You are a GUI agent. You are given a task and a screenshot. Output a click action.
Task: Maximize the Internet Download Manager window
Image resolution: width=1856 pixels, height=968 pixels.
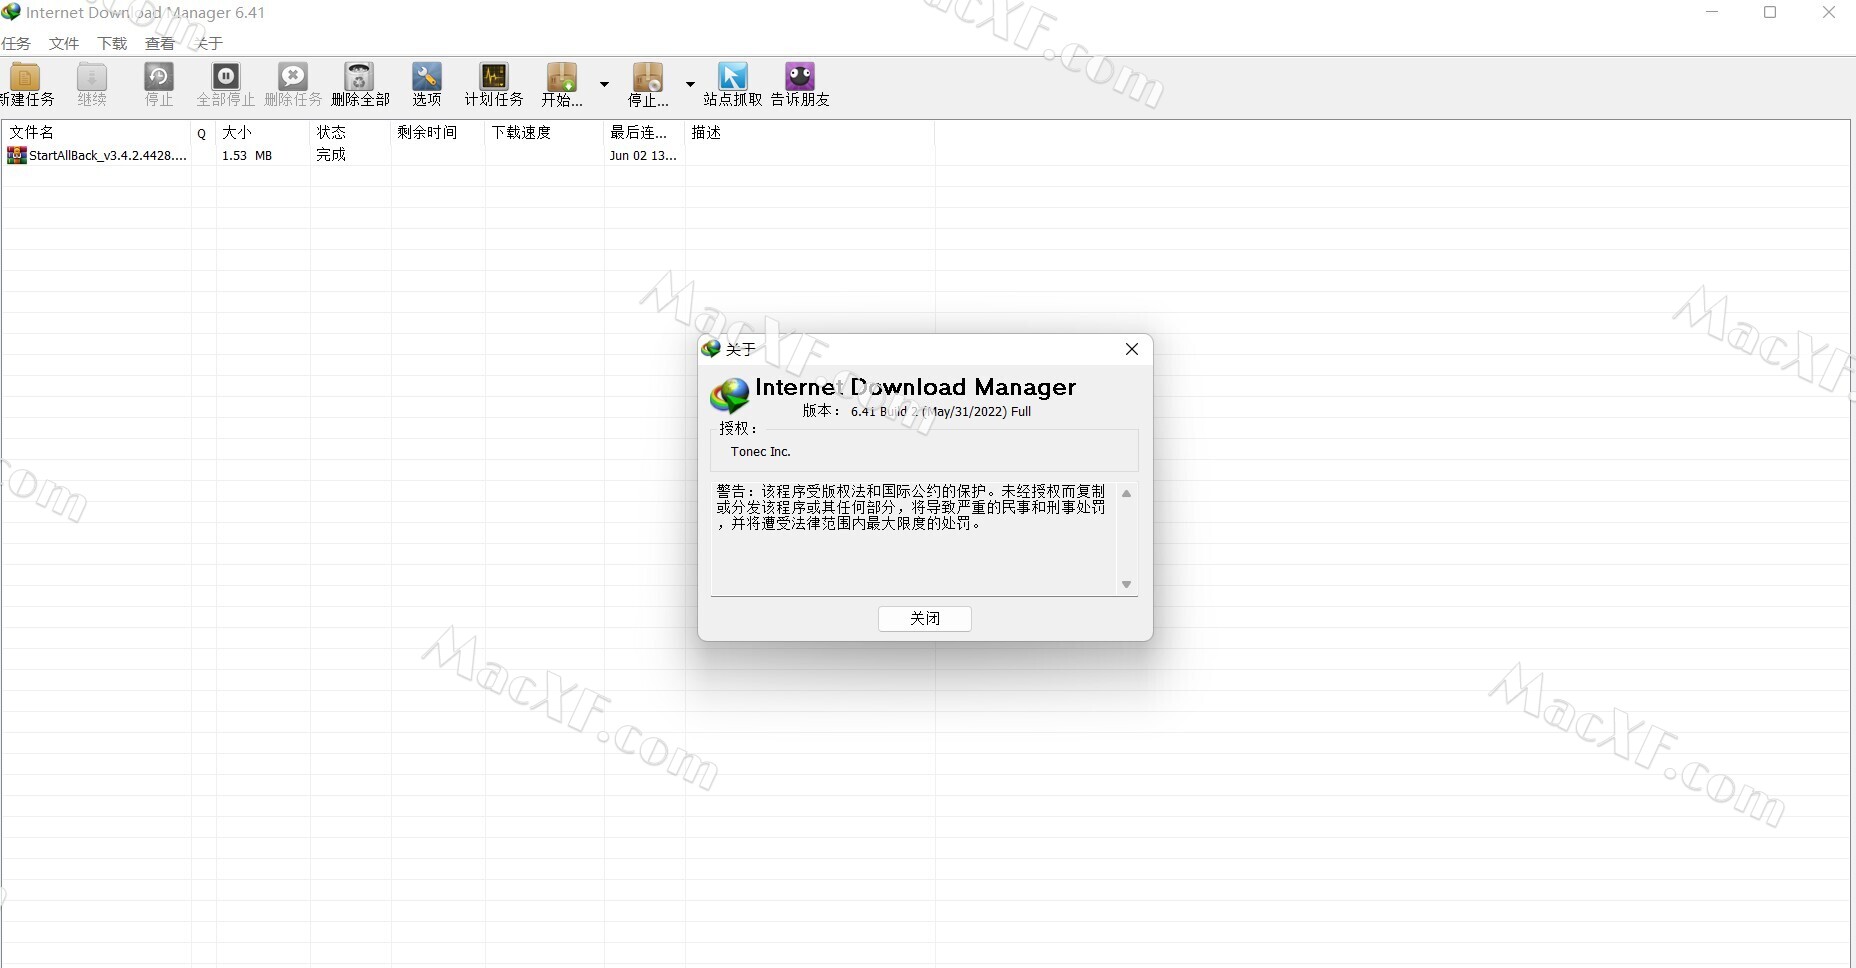1770,12
